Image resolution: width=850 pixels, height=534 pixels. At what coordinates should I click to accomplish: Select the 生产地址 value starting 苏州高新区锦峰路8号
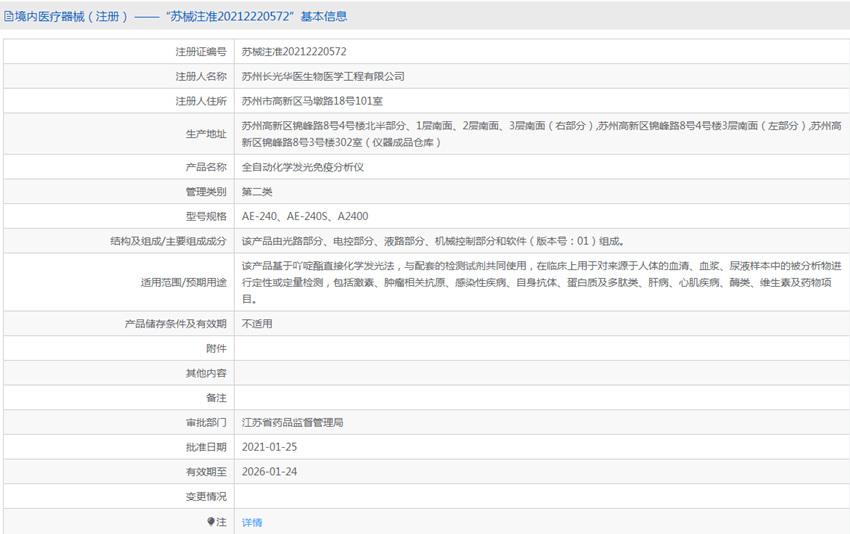coord(542,134)
